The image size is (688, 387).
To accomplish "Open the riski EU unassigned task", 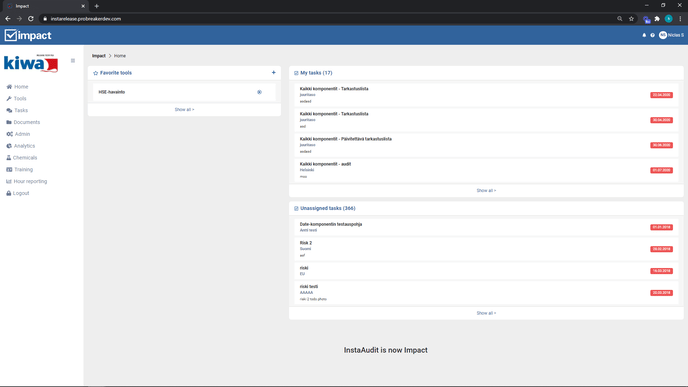I will (x=486, y=271).
